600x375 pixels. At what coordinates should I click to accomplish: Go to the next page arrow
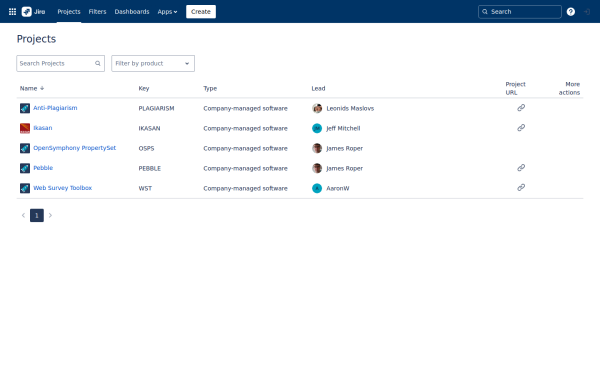click(x=50, y=215)
